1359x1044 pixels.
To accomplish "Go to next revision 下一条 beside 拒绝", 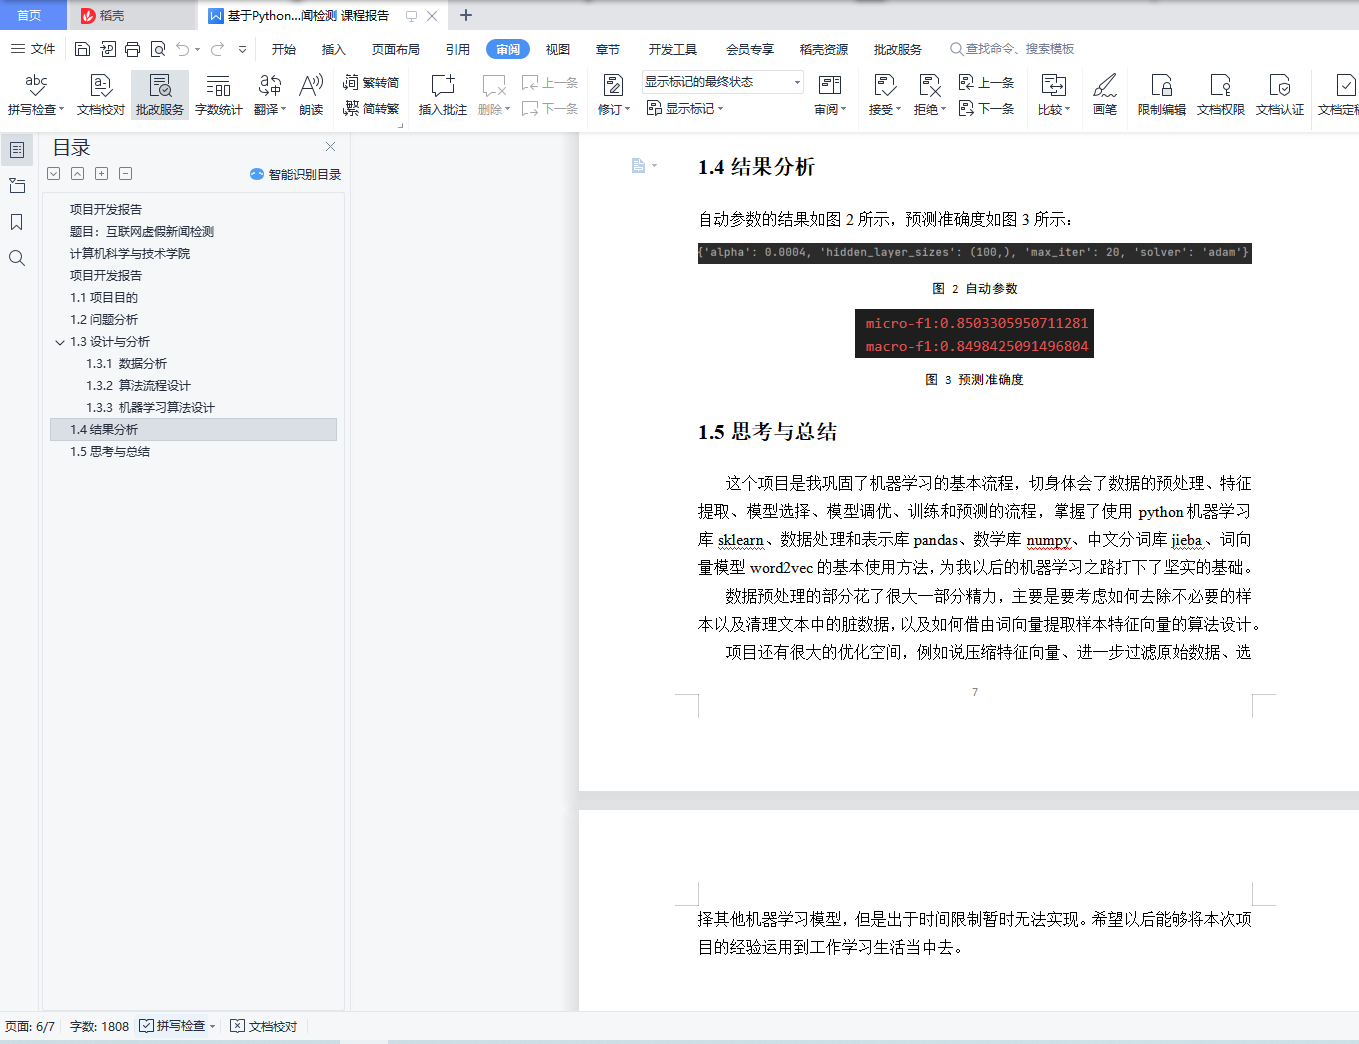I will (x=986, y=108).
